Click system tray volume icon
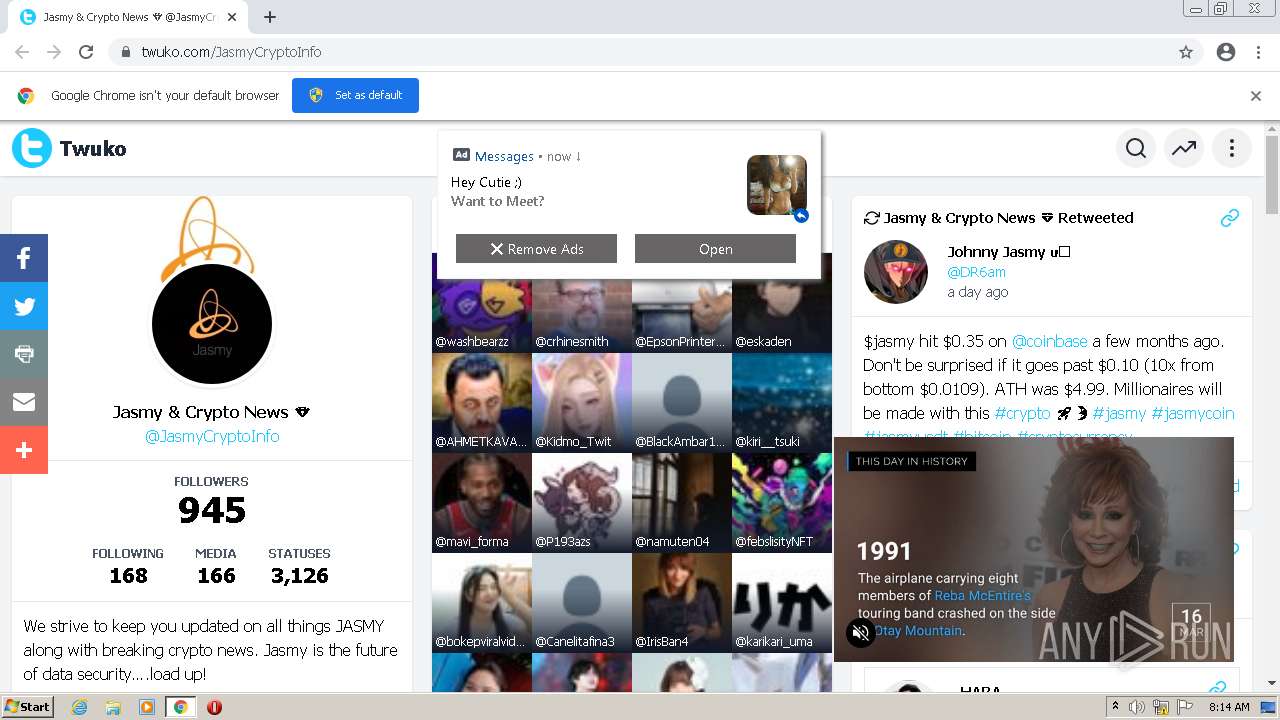This screenshot has height=720, width=1280. (1137, 707)
